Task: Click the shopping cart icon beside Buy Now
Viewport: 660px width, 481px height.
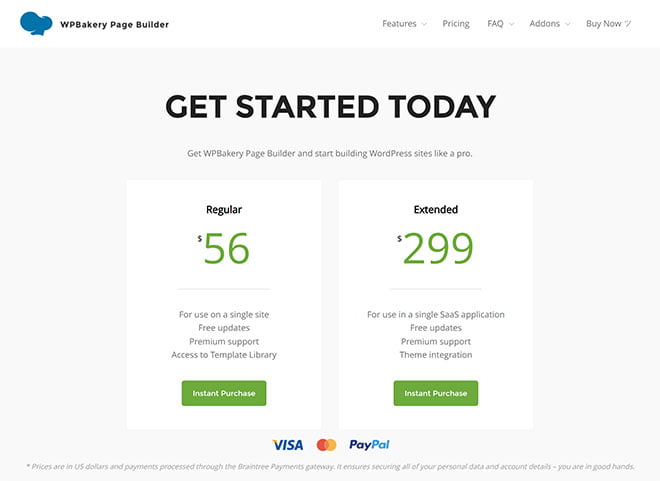Action: click(628, 24)
